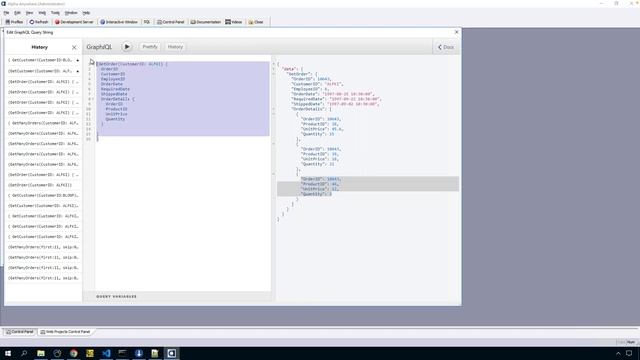Switch to Web Projects Control Panel tab
Viewport: 640px width, 360px height.
(x=65, y=332)
